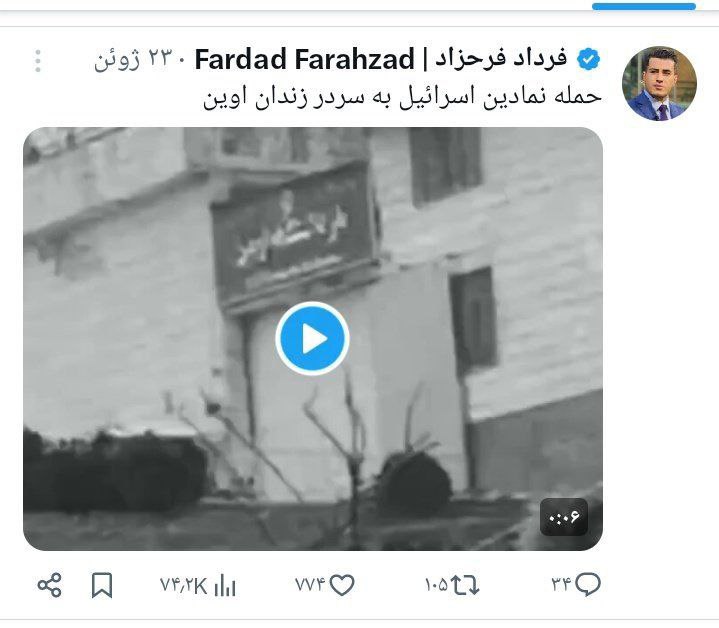Click the ۷۷۴ likes count
Screen dimensions: 719x628
click(310, 585)
